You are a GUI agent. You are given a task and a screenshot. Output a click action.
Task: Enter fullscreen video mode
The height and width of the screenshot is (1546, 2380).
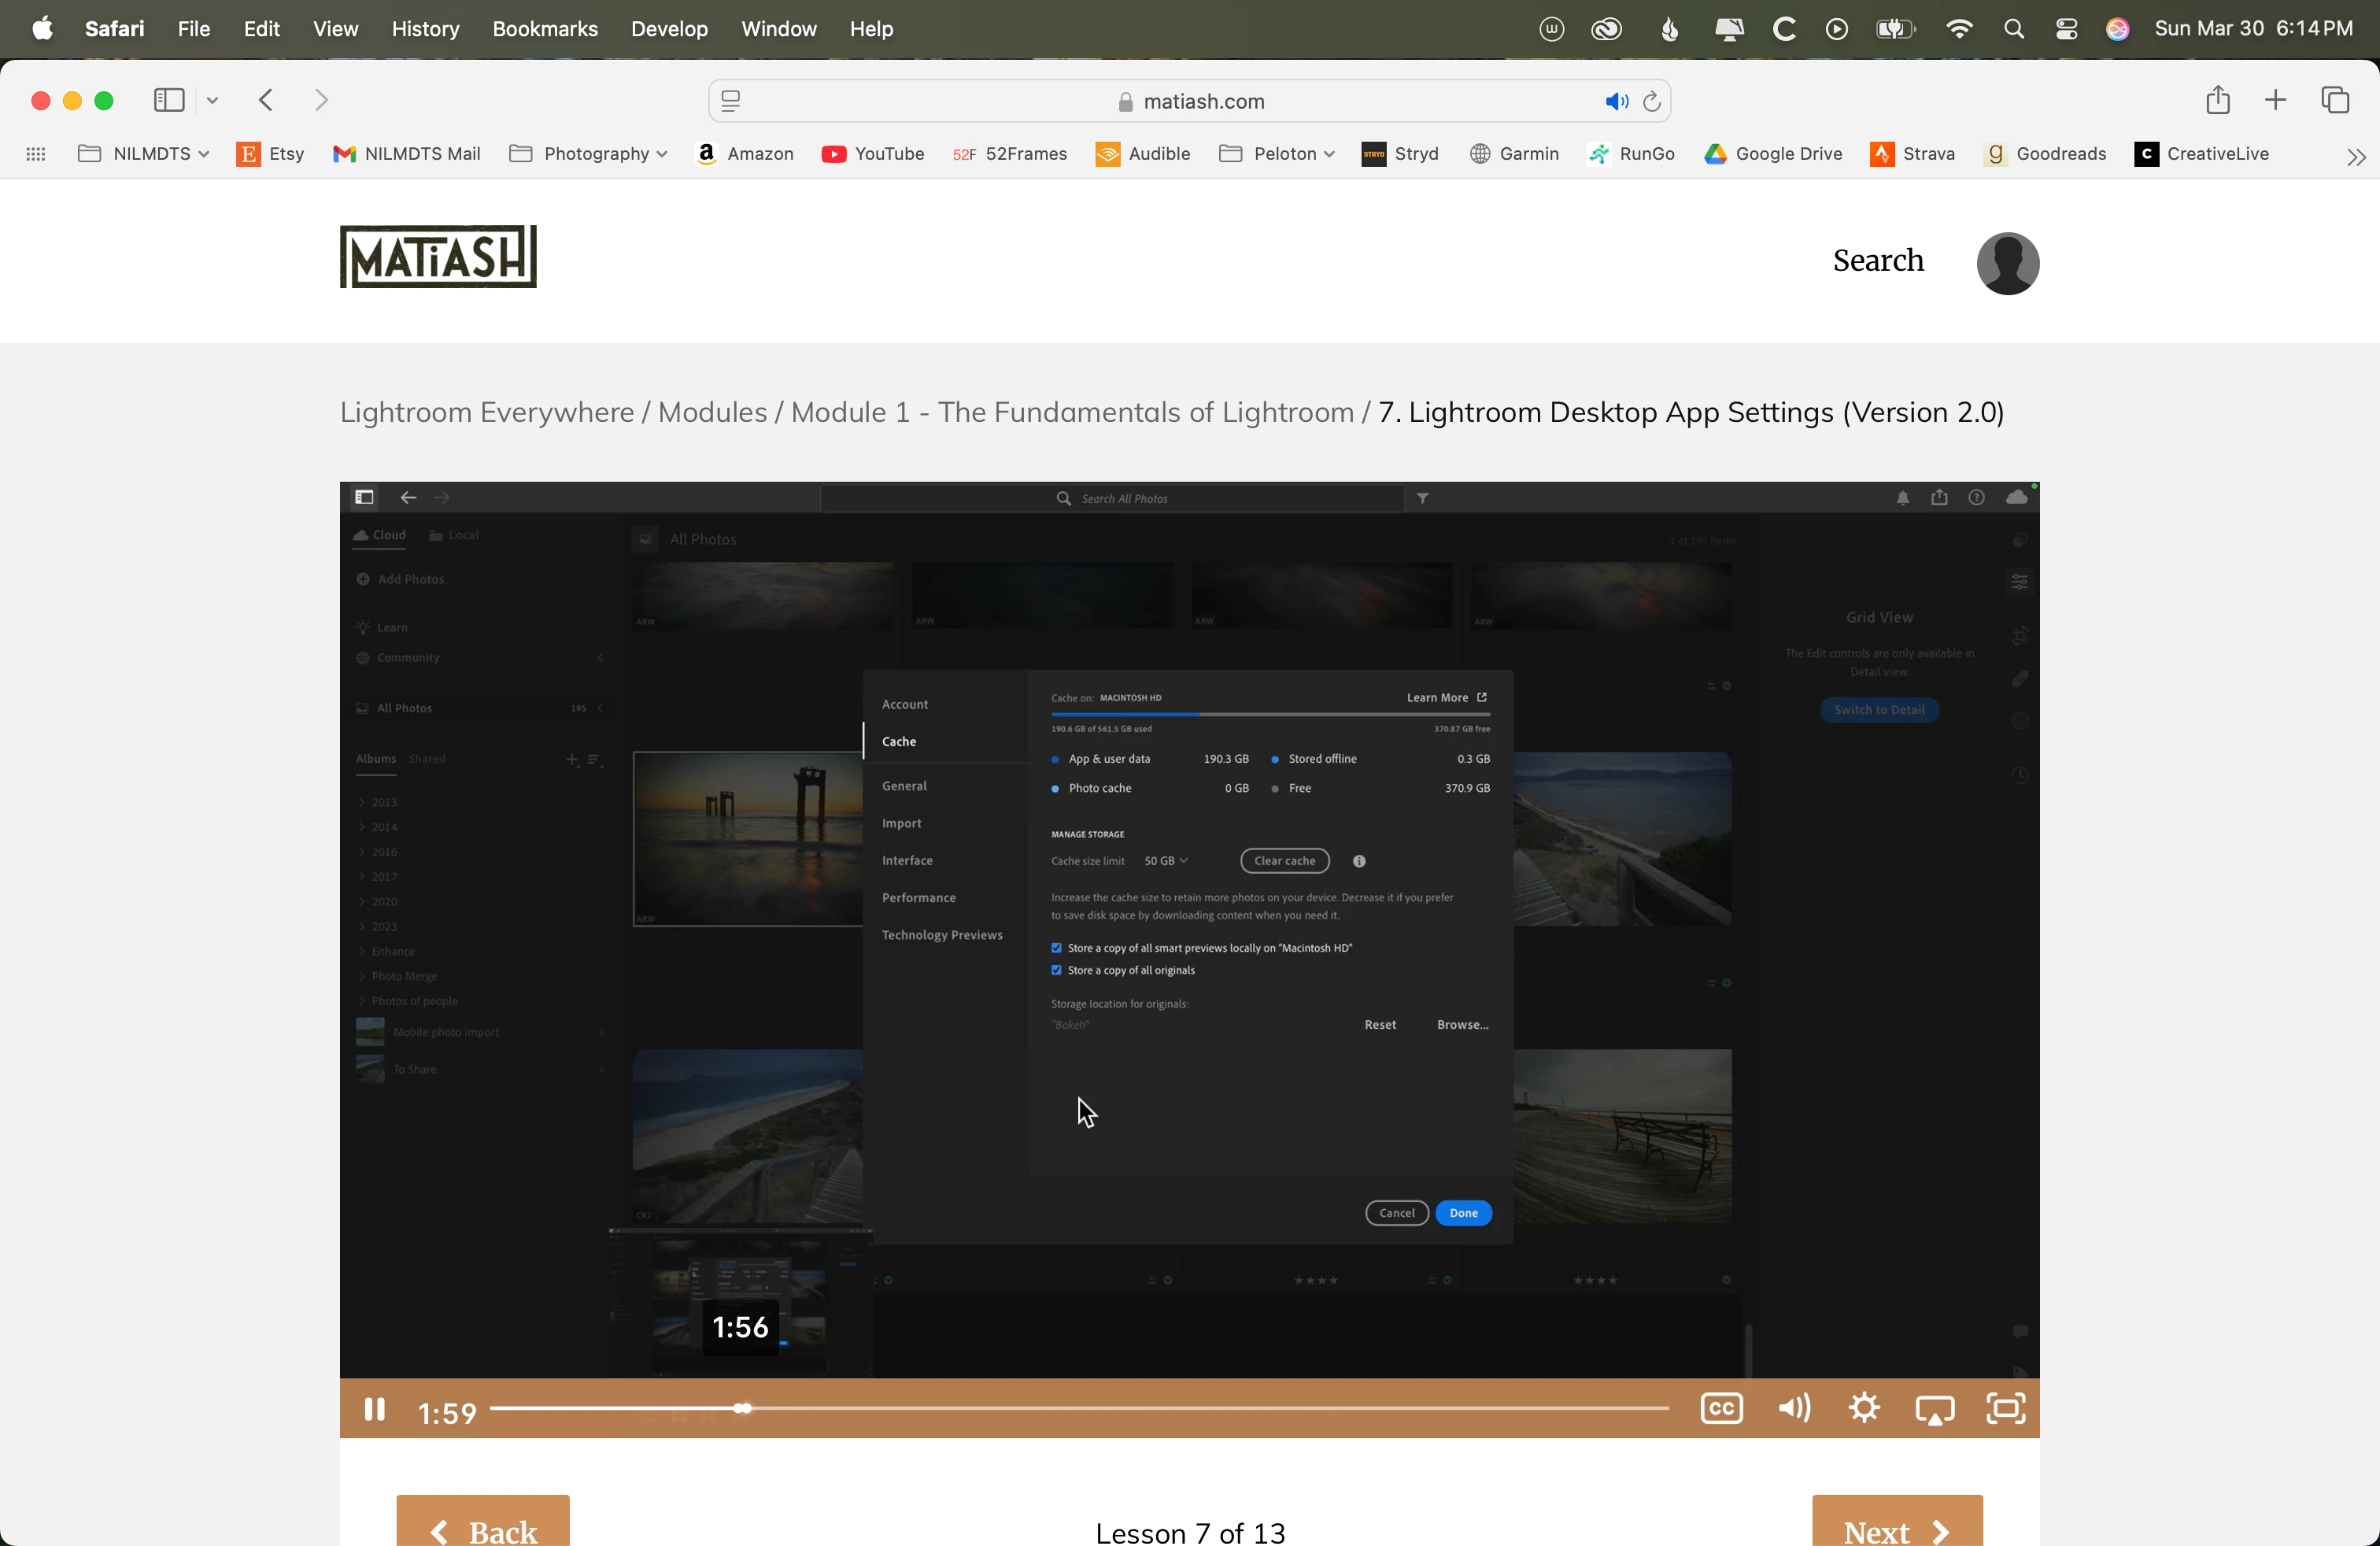pyautogui.click(x=2005, y=1409)
